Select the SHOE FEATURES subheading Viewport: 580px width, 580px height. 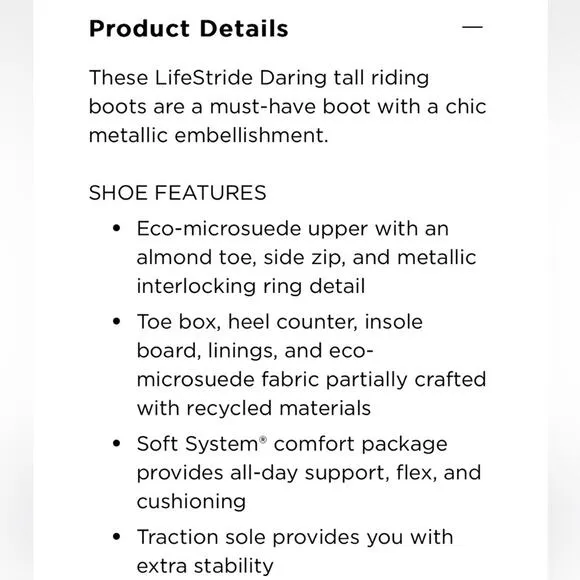[x=178, y=193]
